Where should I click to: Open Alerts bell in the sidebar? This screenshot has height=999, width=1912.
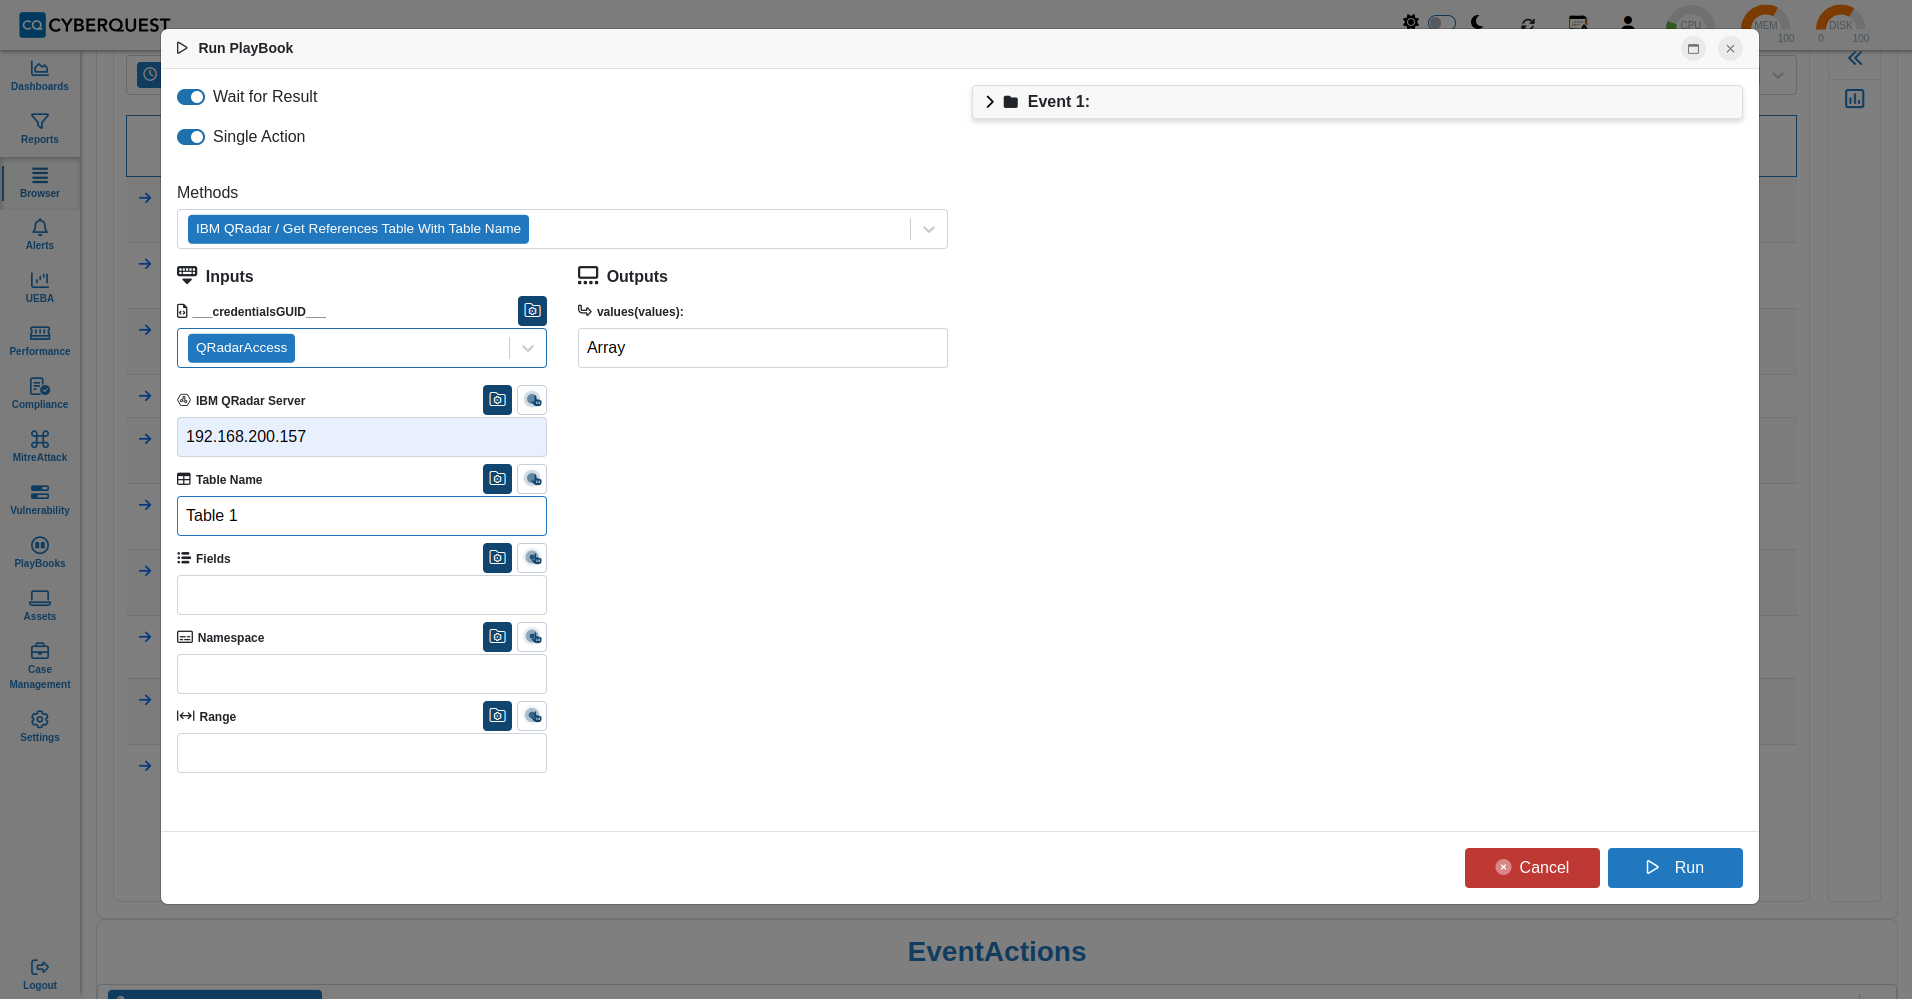[x=40, y=234]
